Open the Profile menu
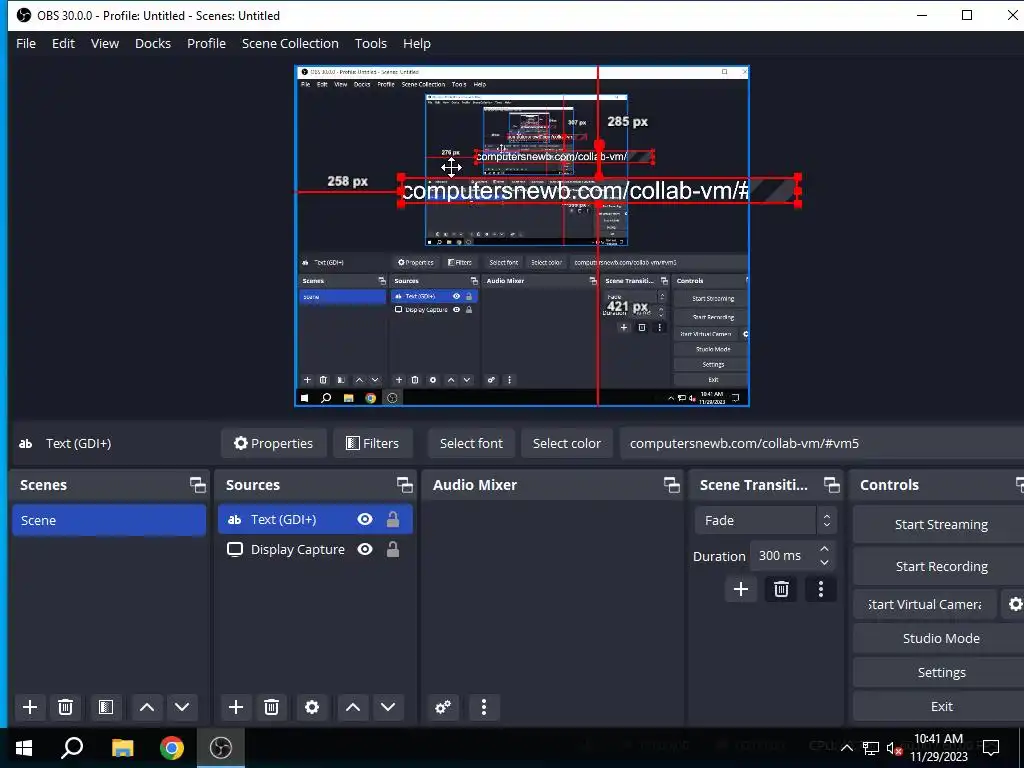1024x768 pixels. [206, 43]
